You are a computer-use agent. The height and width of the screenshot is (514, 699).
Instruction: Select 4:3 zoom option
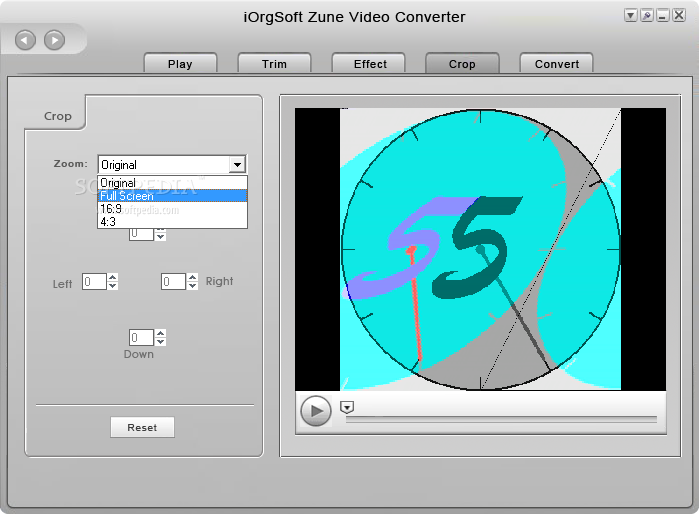(172, 222)
